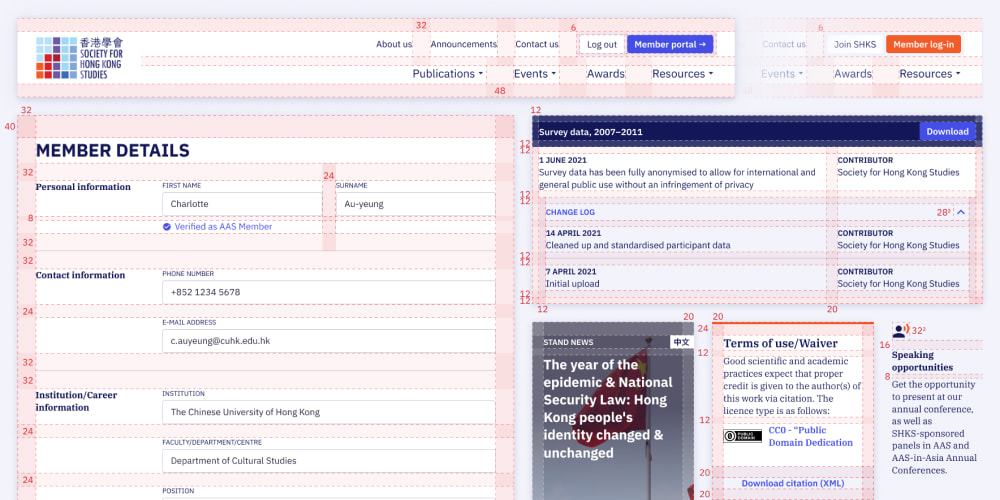The height and width of the screenshot is (500, 1000).
Task: Expand the Events dropdown next to Publications
Action: click(x=535, y=74)
